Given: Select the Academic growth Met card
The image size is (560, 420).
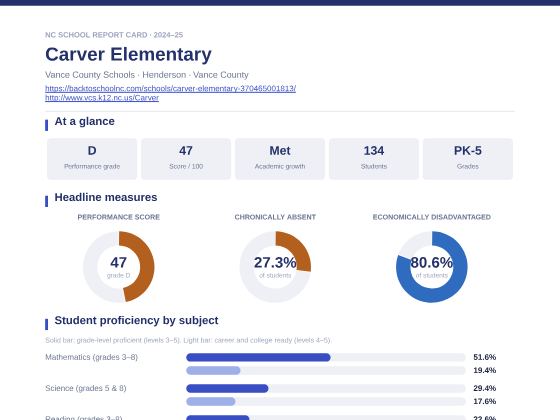Looking at the screenshot, I should [280, 159].
